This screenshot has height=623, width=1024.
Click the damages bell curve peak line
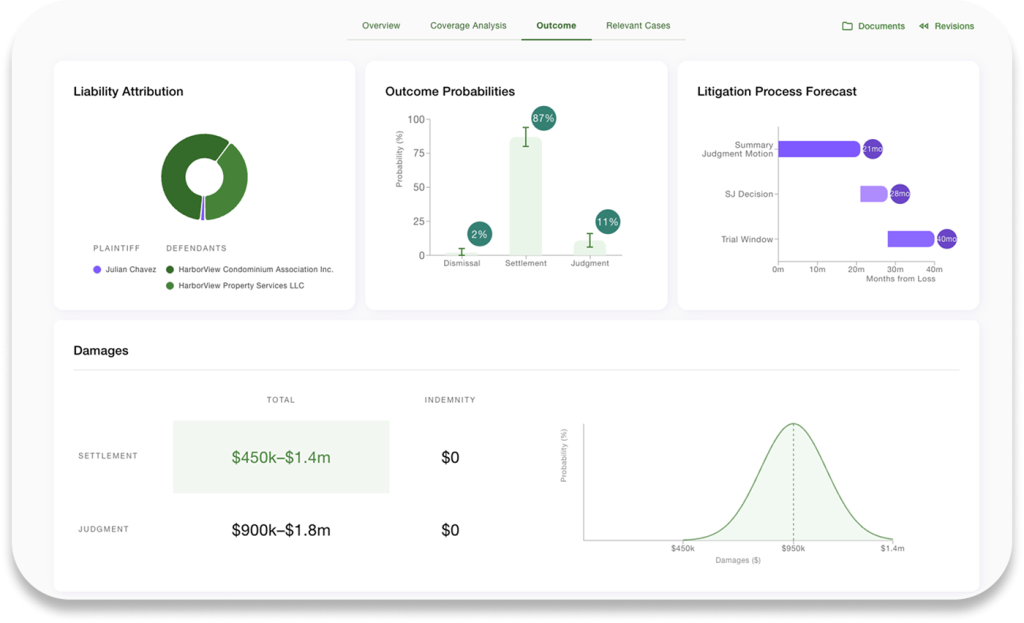point(794,480)
